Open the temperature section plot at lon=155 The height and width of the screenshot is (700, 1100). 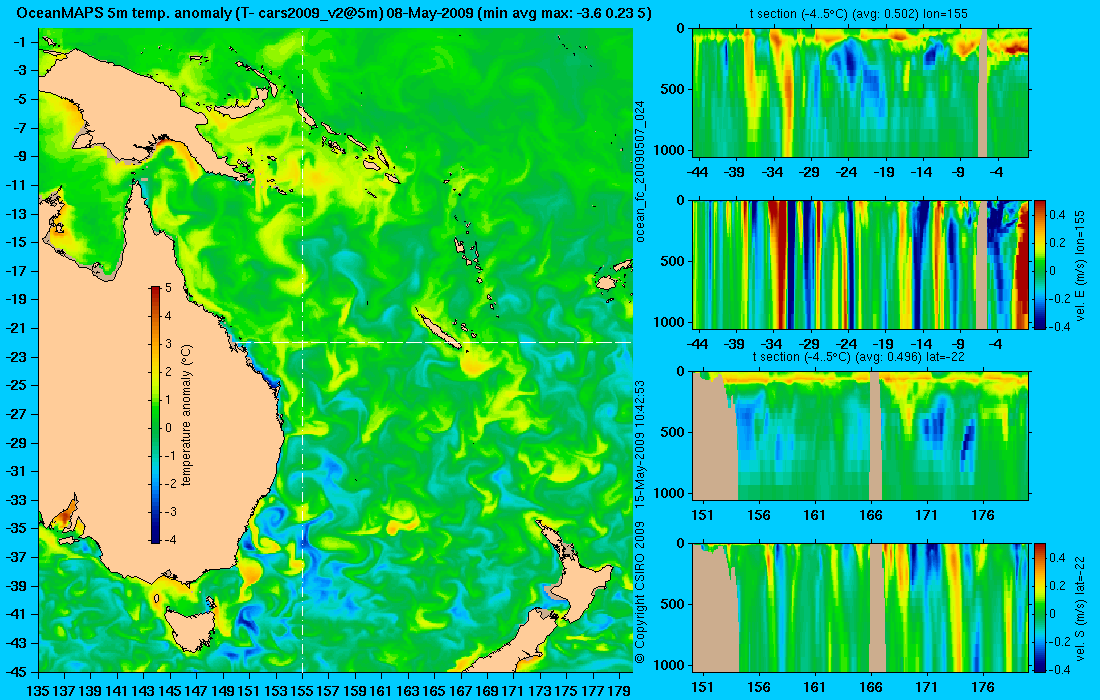coord(860,93)
